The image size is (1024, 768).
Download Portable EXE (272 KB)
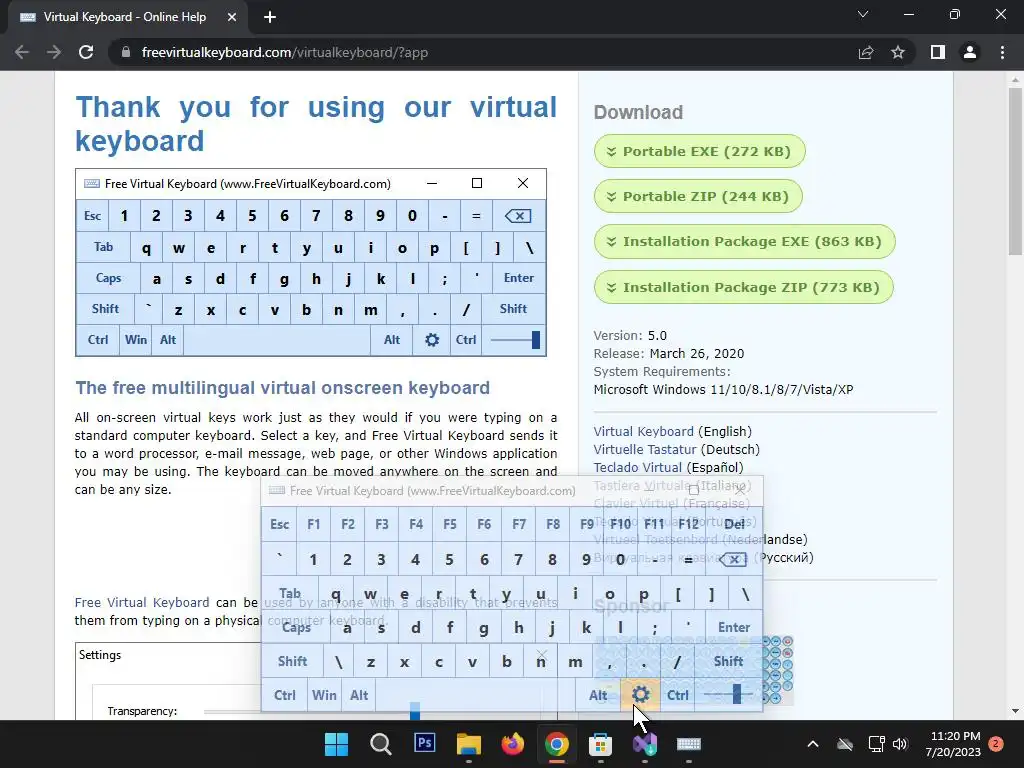(699, 152)
